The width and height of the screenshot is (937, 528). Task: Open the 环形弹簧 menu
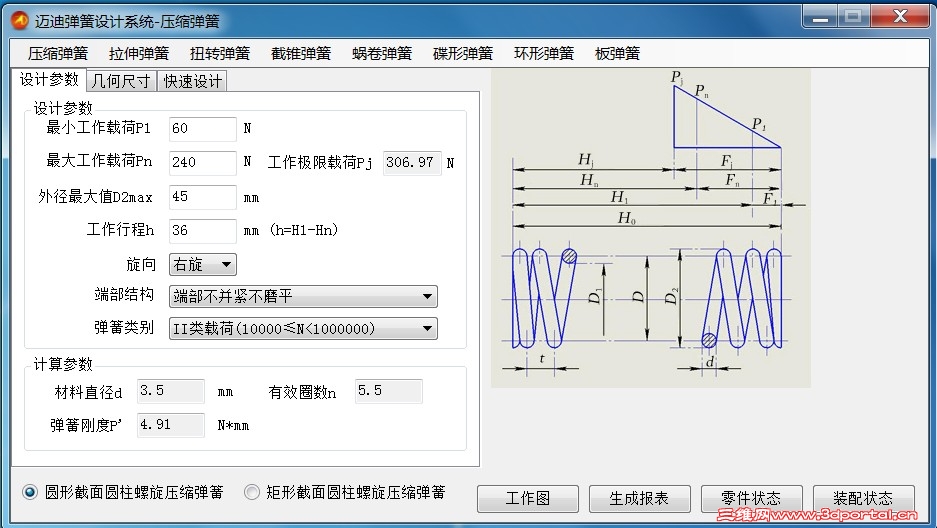pos(544,54)
